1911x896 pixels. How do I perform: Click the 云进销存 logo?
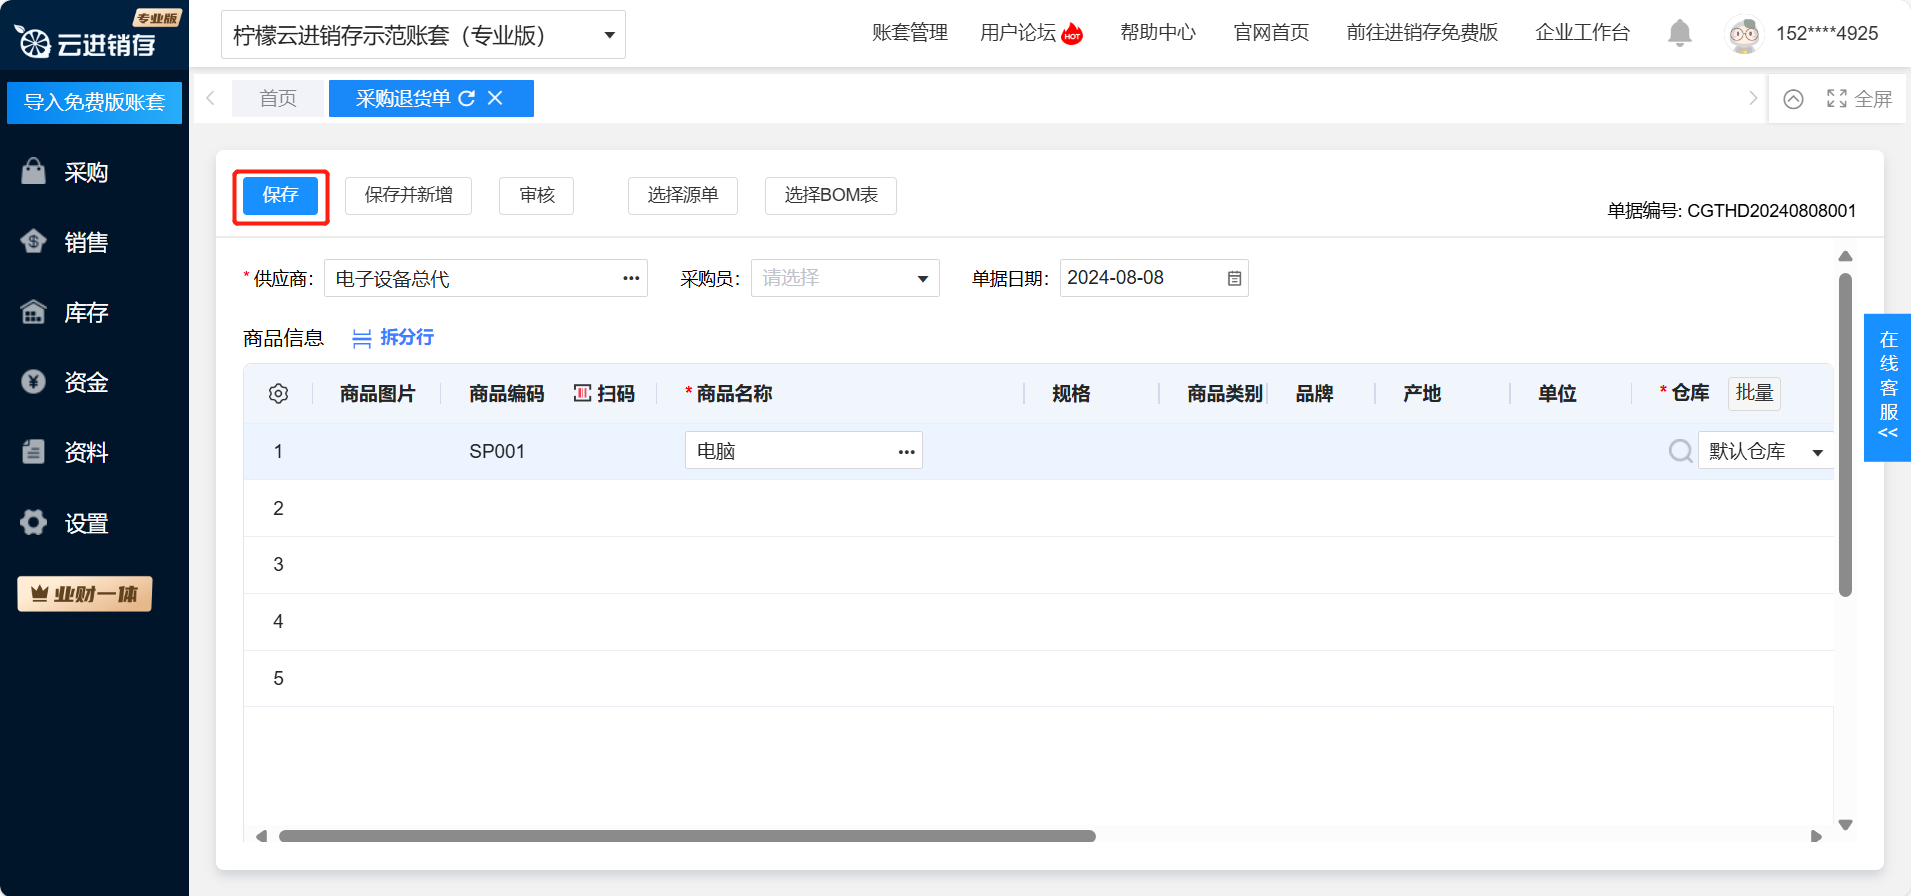pyautogui.click(x=86, y=42)
